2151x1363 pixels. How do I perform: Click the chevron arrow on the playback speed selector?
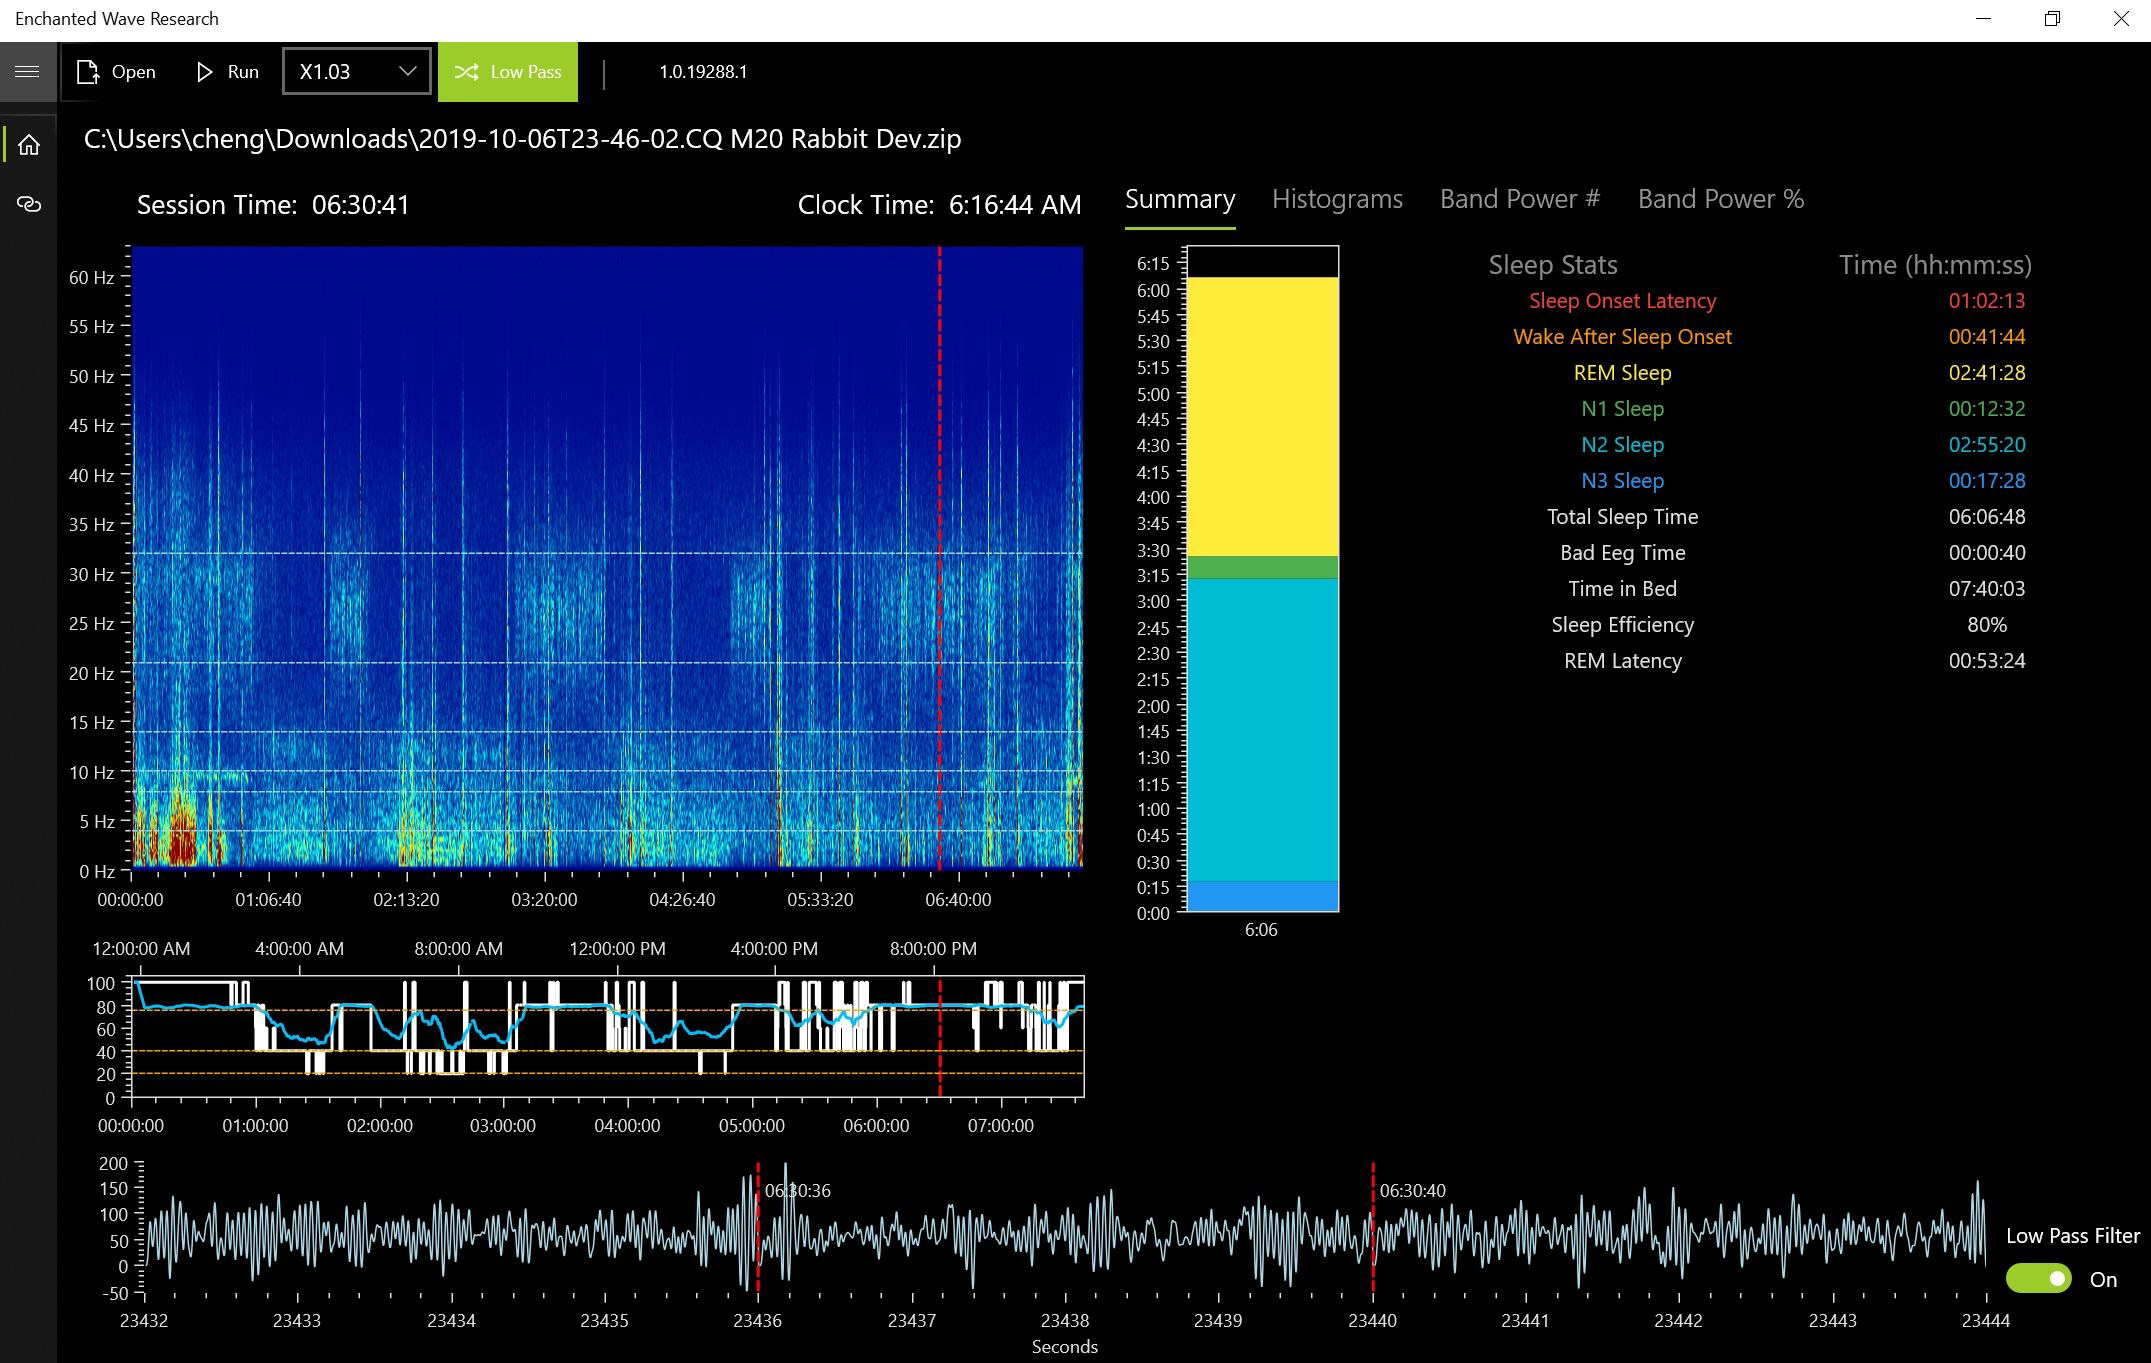[406, 71]
